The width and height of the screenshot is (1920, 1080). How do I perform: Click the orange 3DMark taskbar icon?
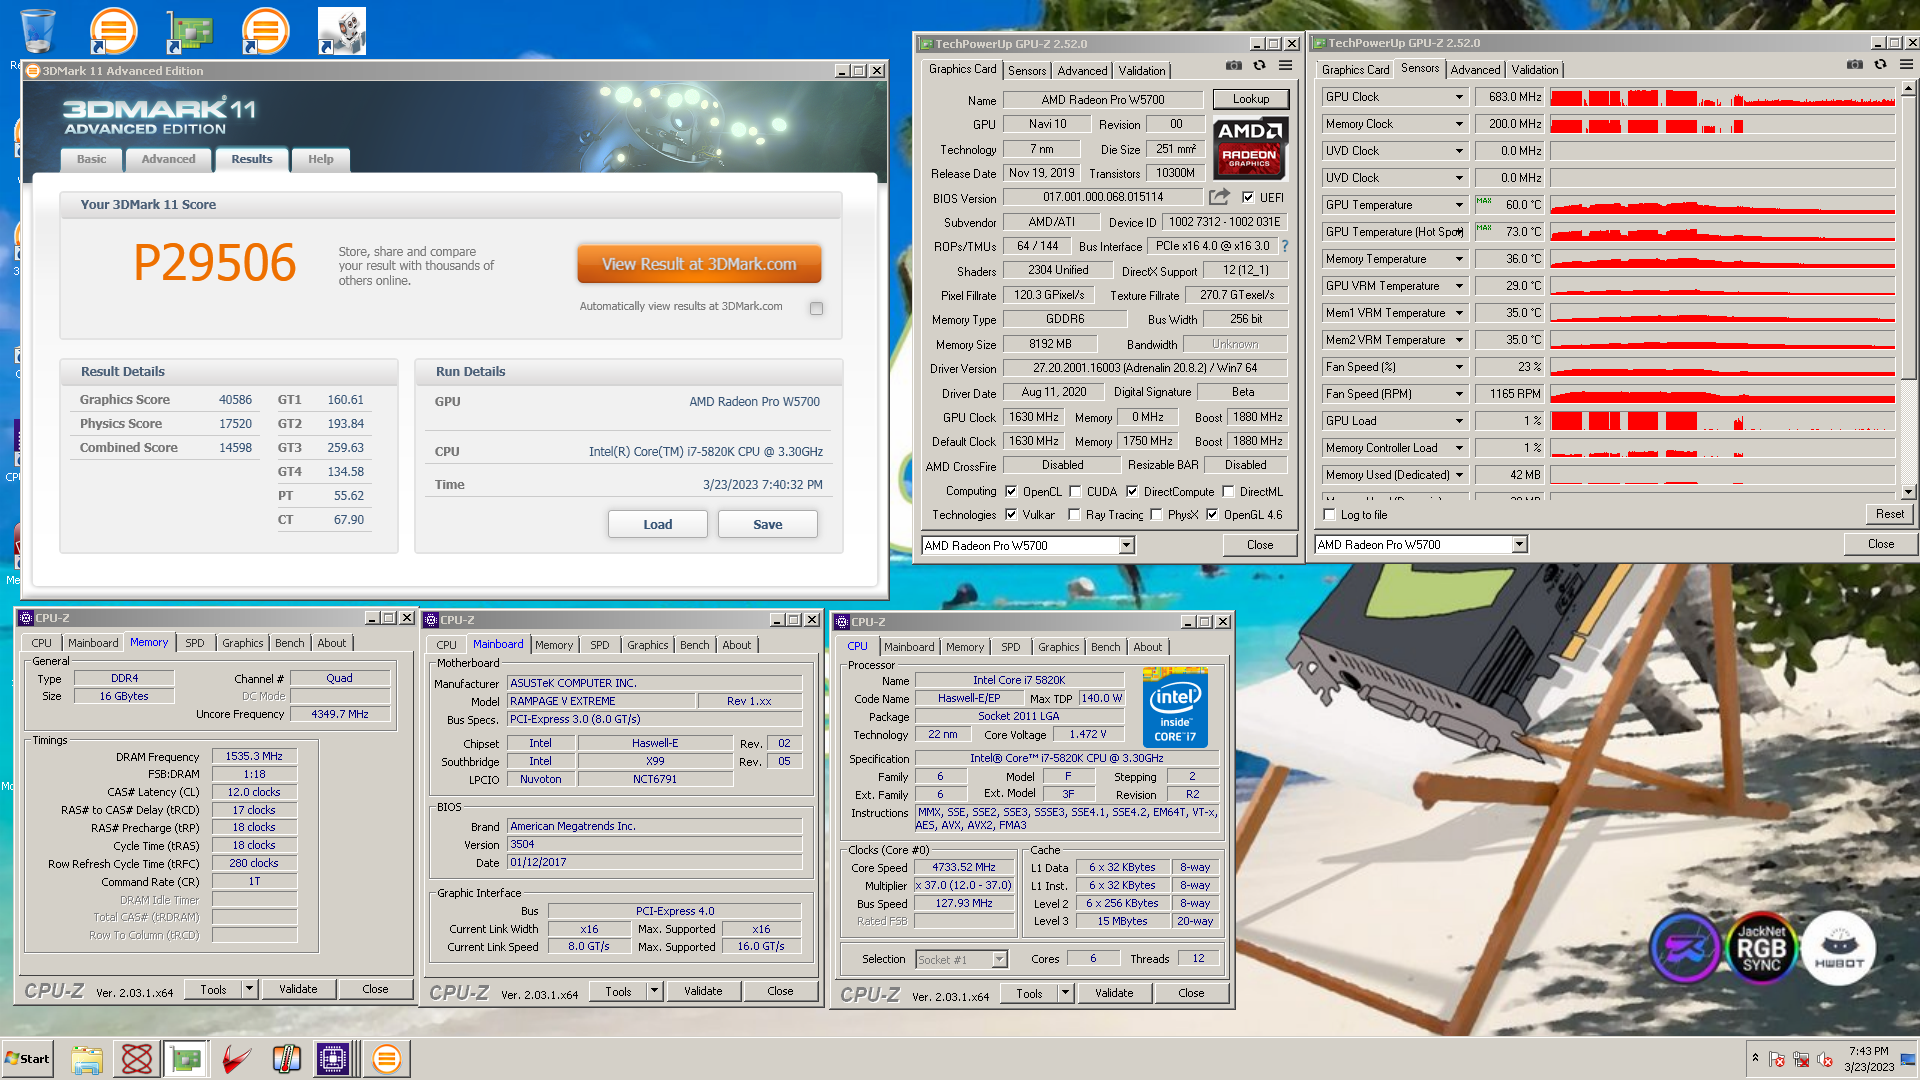(386, 1059)
